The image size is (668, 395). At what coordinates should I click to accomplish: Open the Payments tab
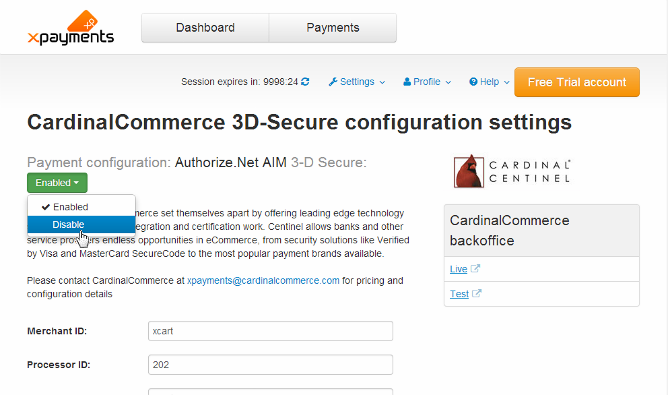pyautogui.click(x=333, y=28)
